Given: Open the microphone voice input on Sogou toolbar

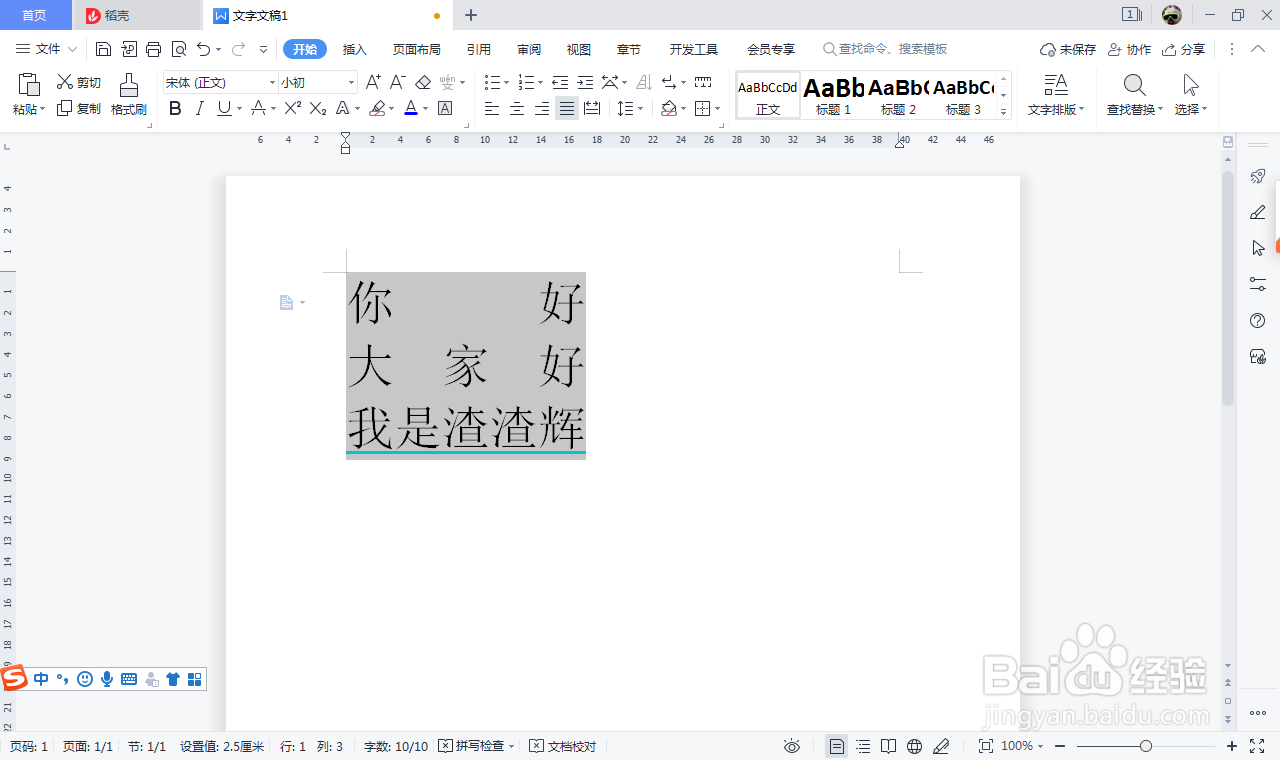Looking at the screenshot, I should click(107, 679).
